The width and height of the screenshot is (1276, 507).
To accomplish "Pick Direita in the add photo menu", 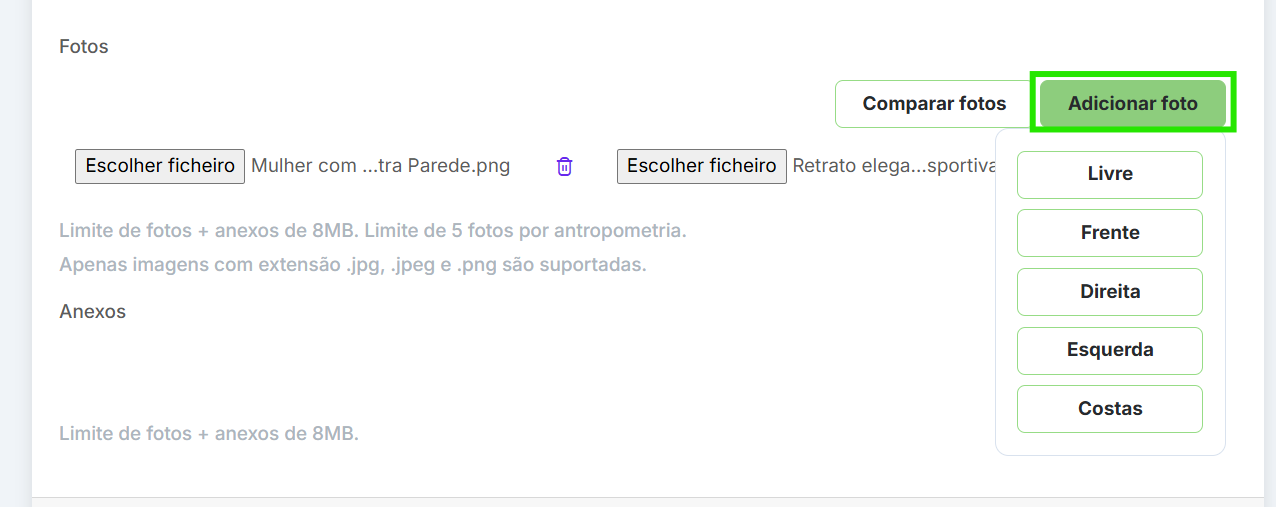I will 1109,292.
